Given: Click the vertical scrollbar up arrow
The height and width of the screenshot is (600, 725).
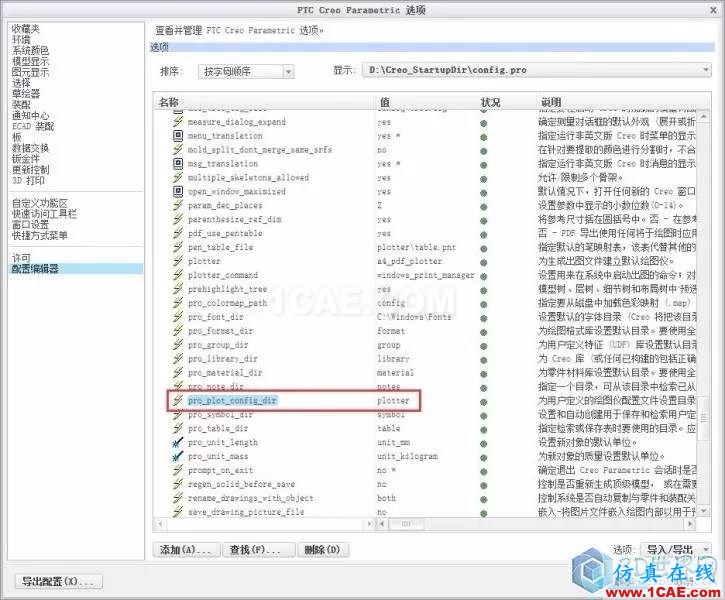Looking at the screenshot, I should [703, 116].
